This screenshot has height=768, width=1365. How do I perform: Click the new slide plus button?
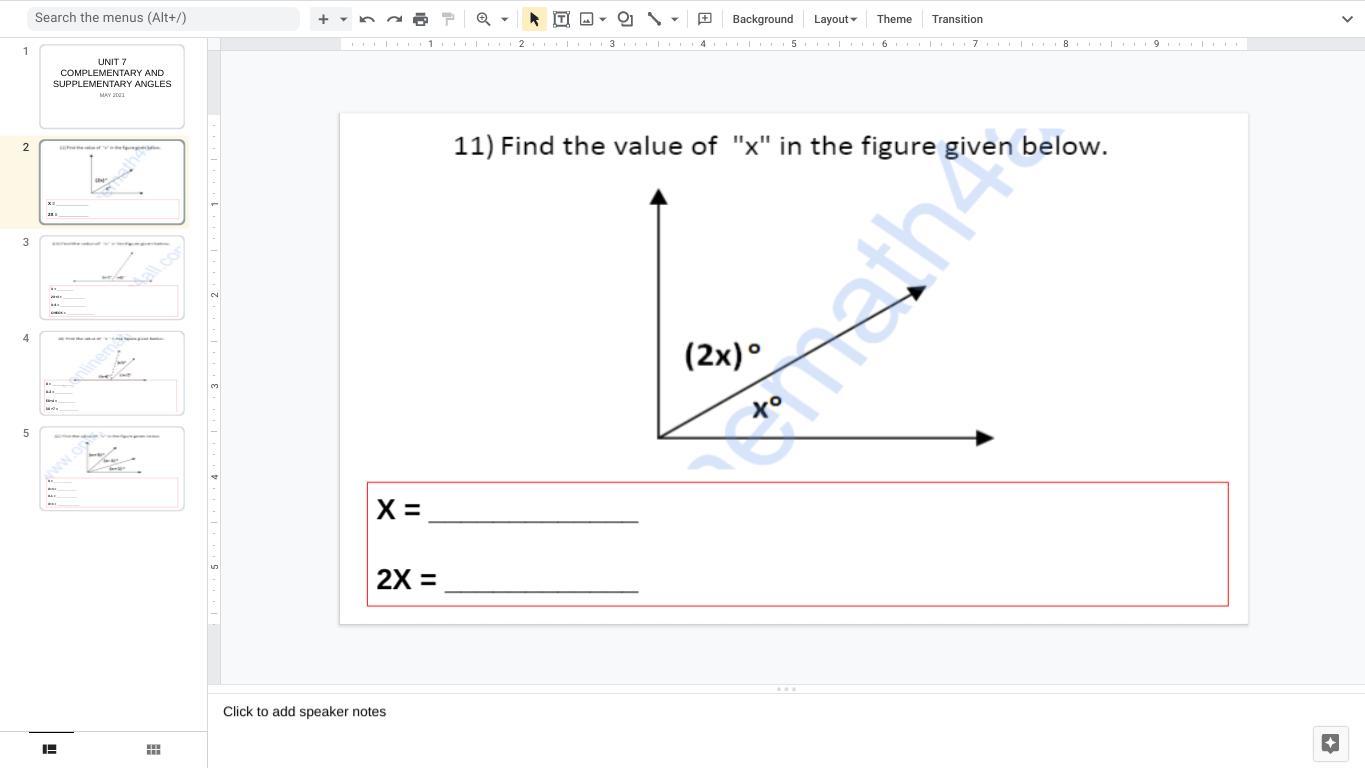tap(323, 19)
